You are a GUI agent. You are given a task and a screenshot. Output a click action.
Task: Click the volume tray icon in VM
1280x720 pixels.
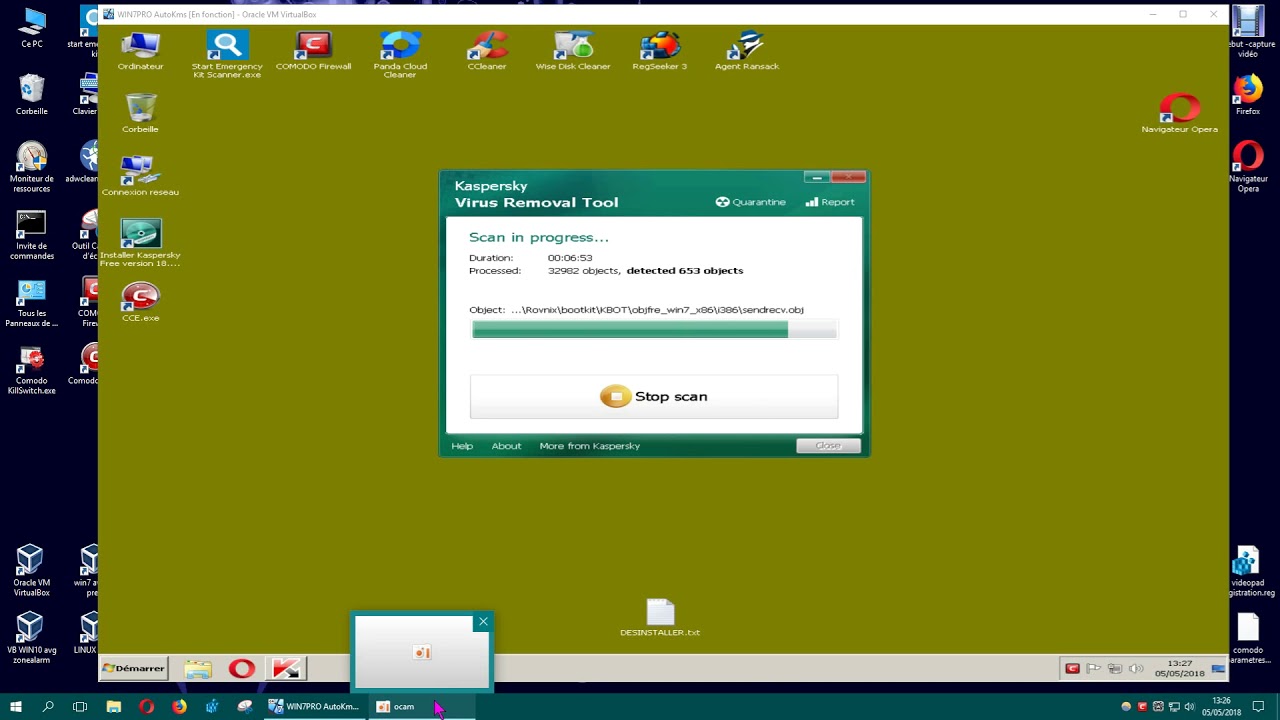1136,669
